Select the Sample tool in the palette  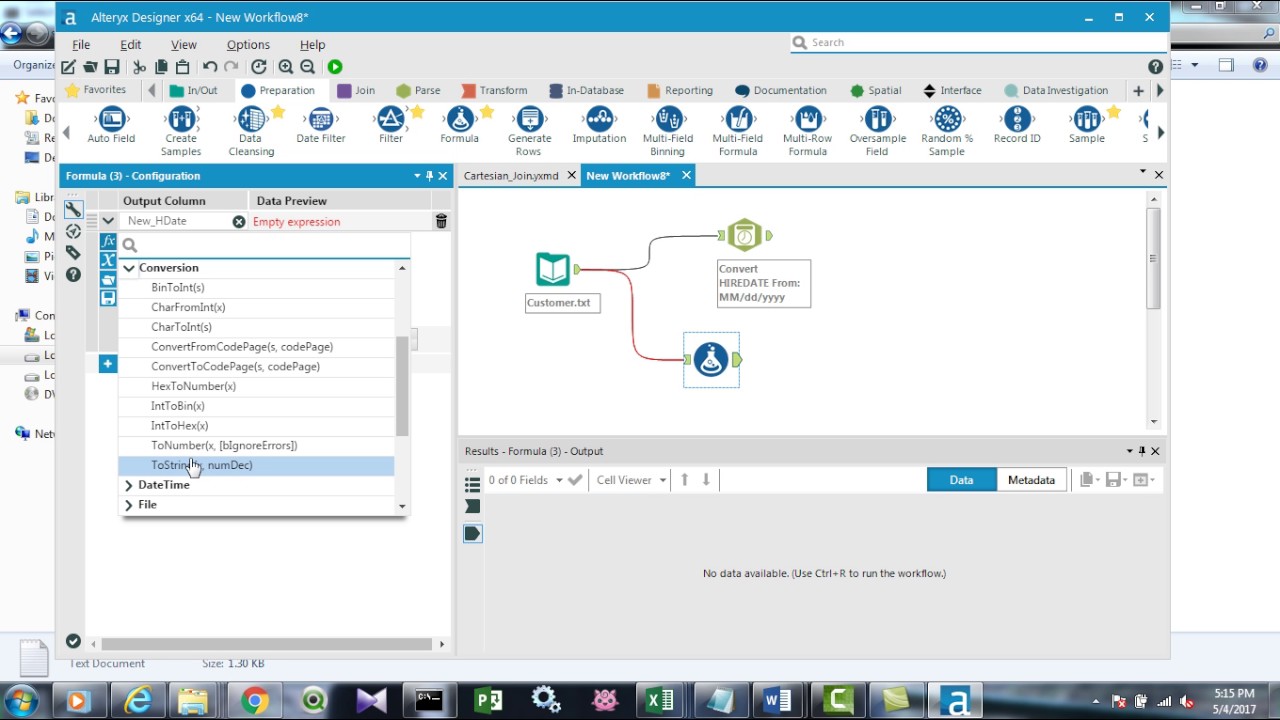click(1087, 126)
